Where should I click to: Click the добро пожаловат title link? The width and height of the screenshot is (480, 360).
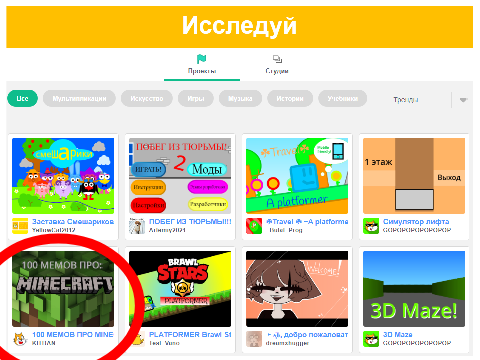tap(307, 335)
